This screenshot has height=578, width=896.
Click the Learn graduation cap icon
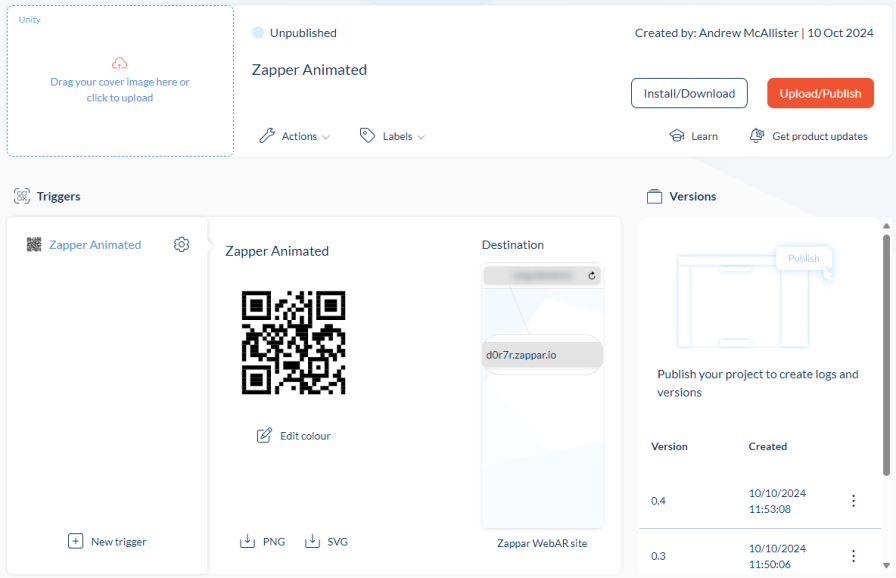click(x=677, y=136)
